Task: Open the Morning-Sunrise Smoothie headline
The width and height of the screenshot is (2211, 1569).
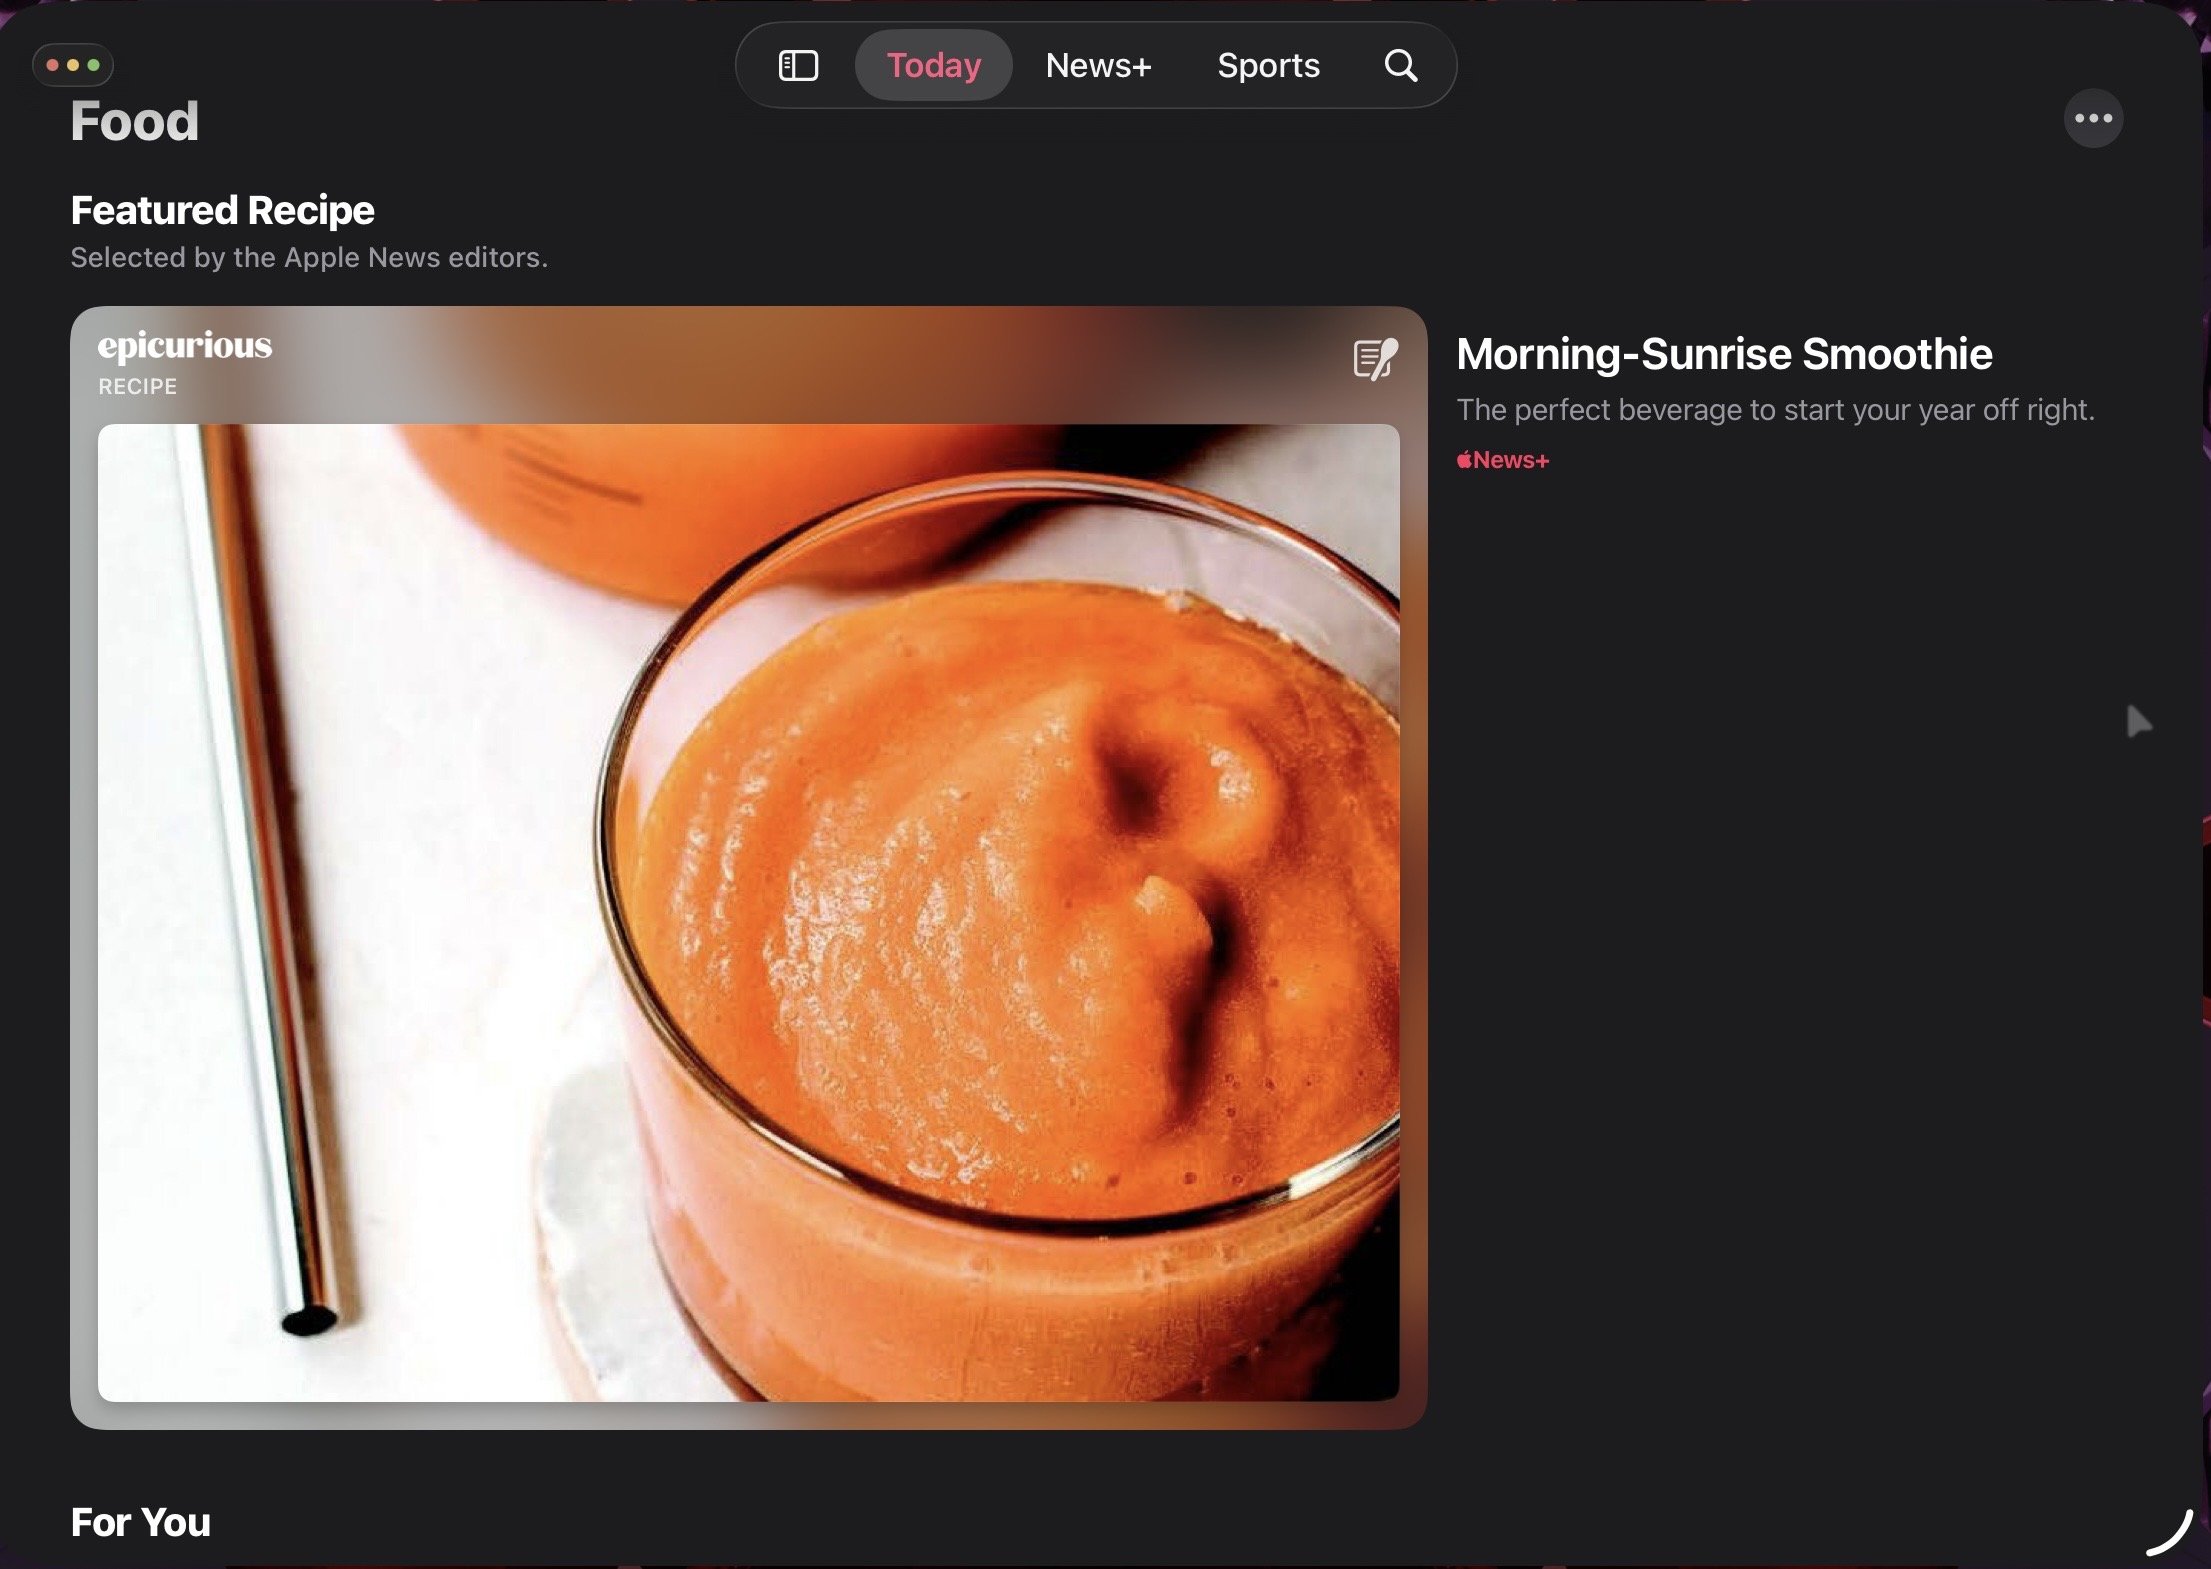Action: pos(1723,354)
